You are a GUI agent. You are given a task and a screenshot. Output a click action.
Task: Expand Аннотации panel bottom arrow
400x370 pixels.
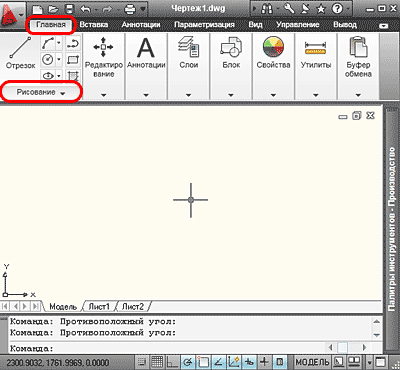click(146, 95)
